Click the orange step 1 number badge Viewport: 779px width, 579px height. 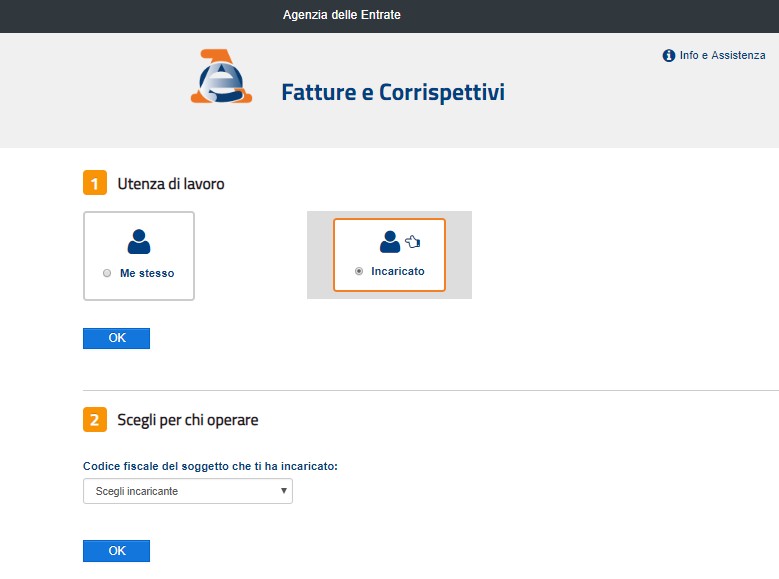click(95, 183)
